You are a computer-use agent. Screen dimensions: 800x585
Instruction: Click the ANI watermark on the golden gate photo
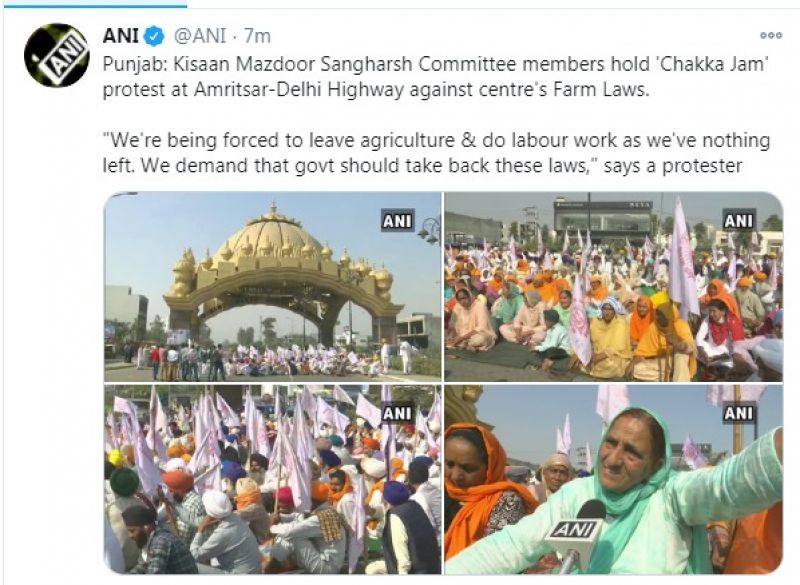click(398, 221)
